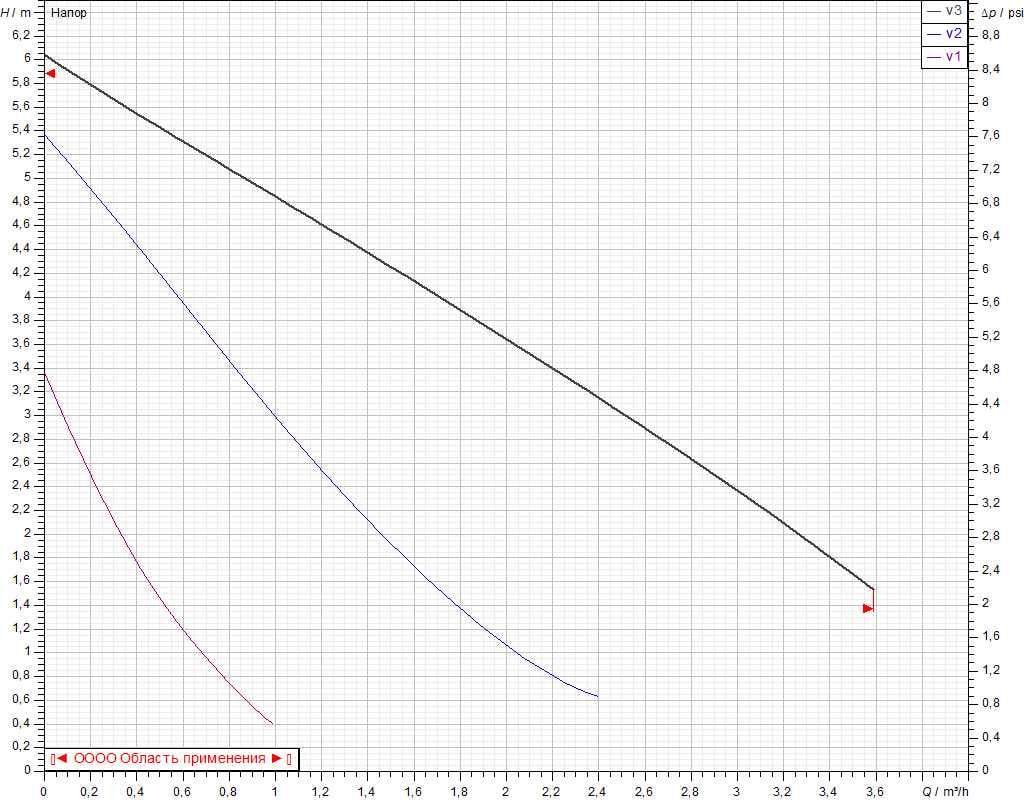
Task: Click the 2 tick label on the Q axis
Action: click(x=506, y=790)
